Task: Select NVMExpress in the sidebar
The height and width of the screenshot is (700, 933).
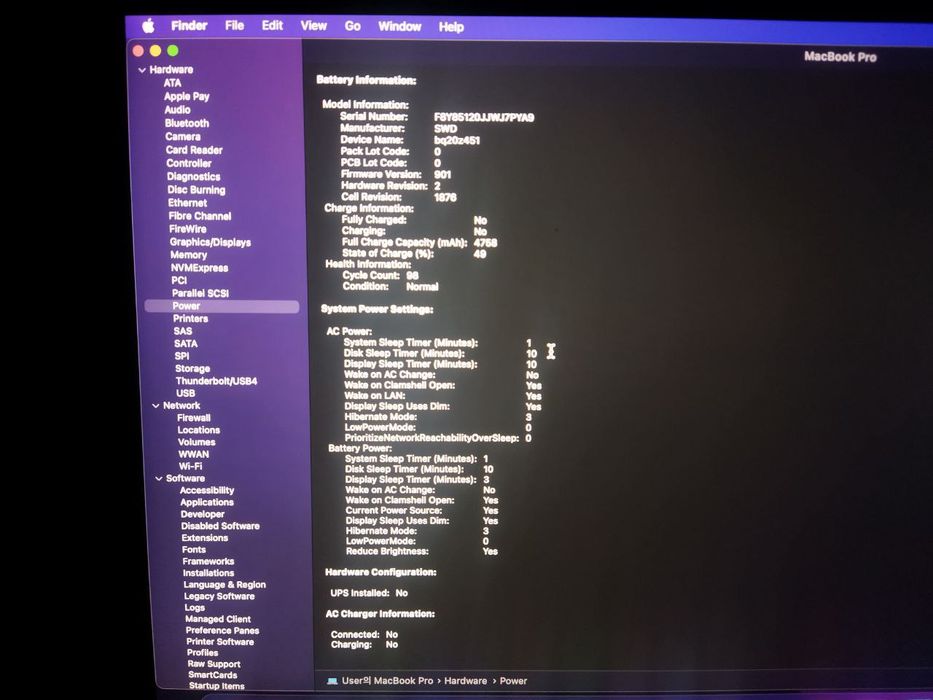Action: coord(199,268)
